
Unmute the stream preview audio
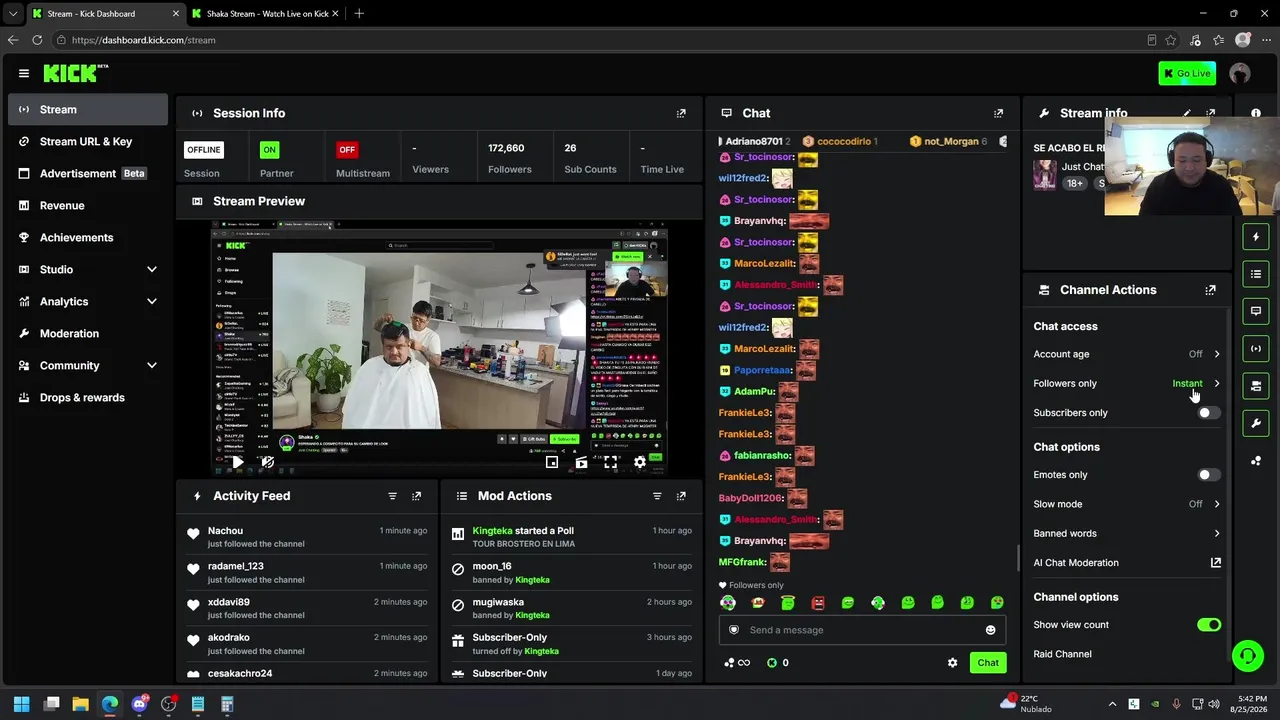pyautogui.click(x=267, y=462)
